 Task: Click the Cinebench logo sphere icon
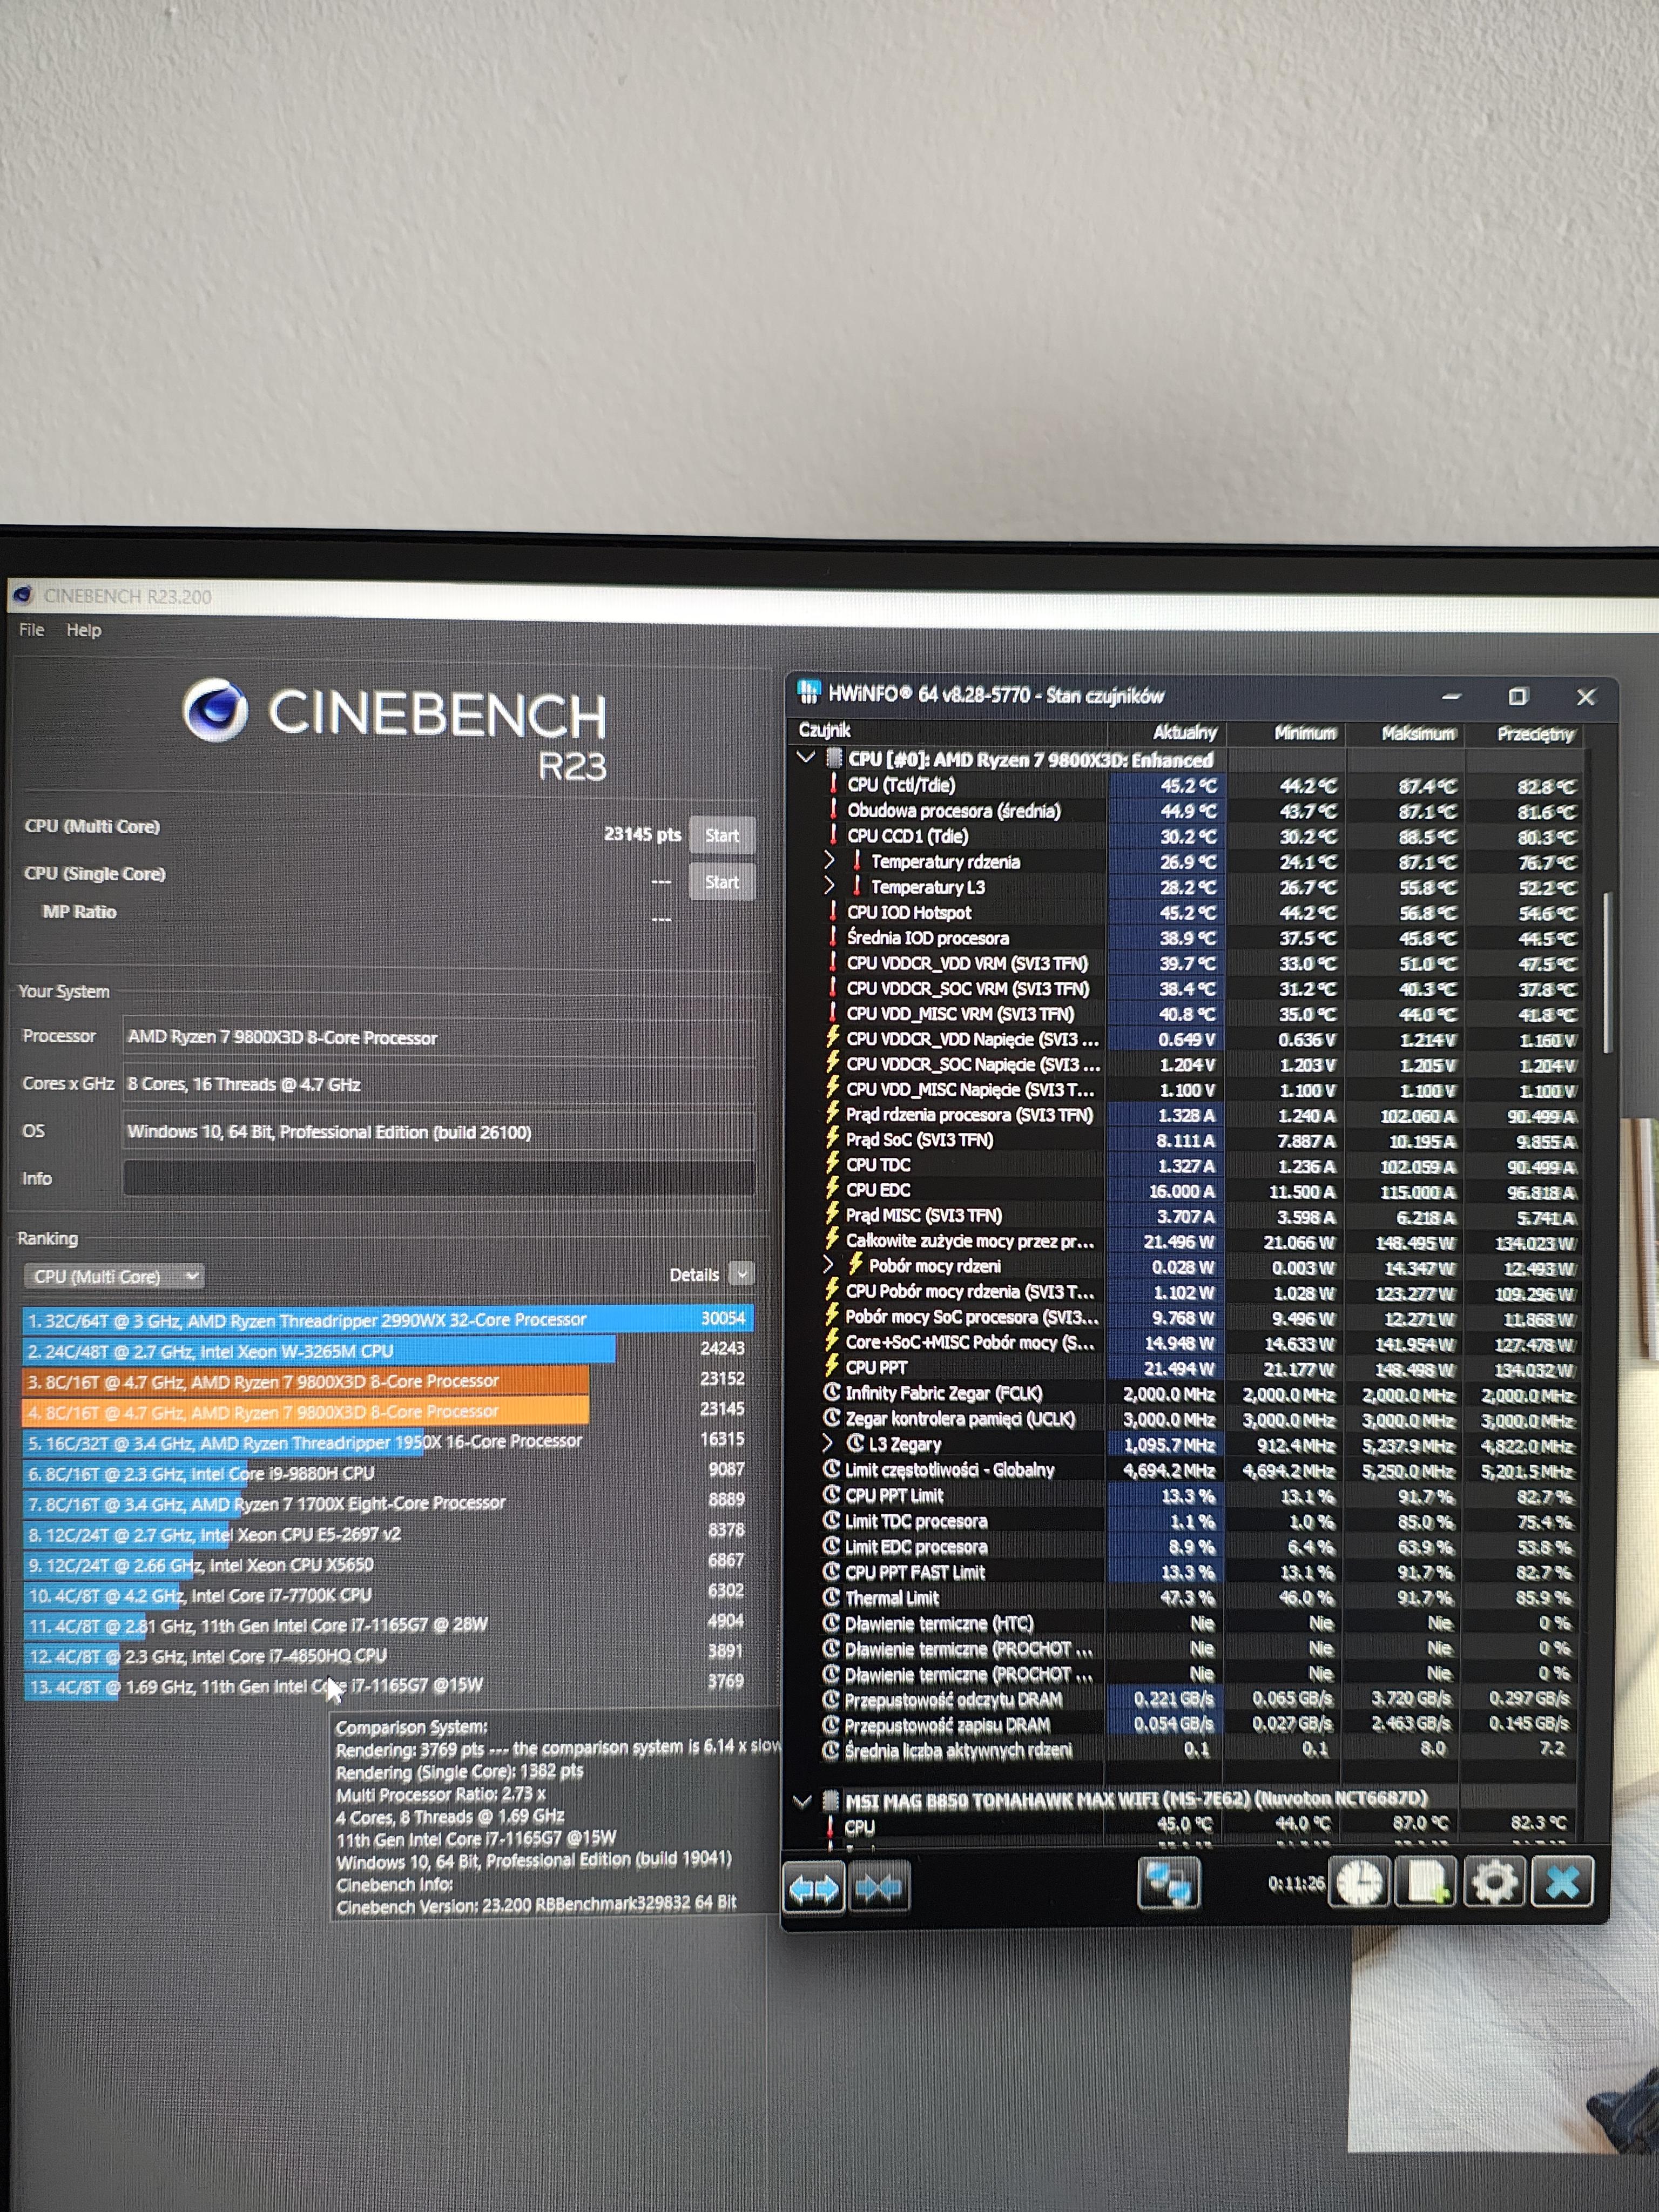(x=215, y=710)
